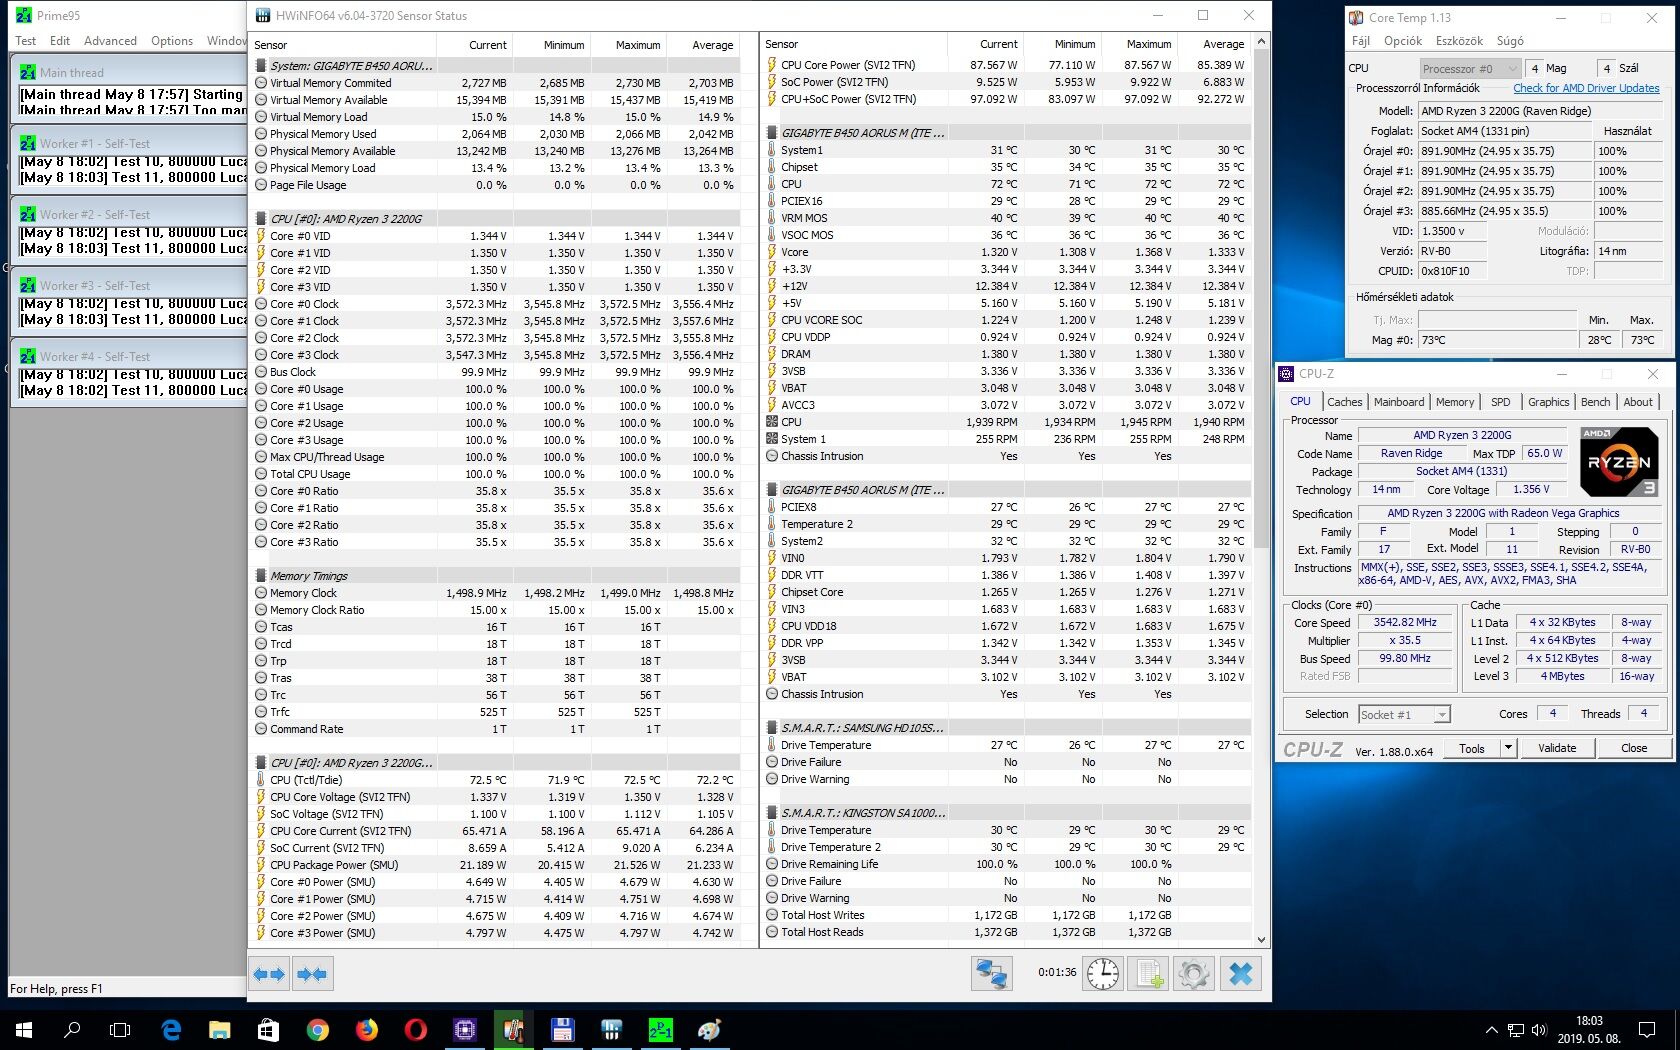The height and width of the screenshot is (1050, 1680).
Task: Open Prime95 Advanced menu
Action: [110, 41]
